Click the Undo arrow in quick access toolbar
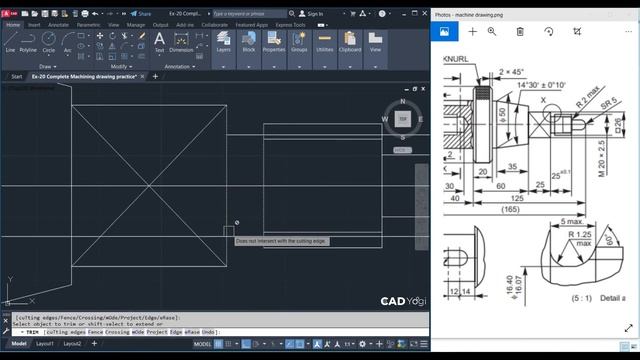640x360 pixels. [x=95, y=13]
